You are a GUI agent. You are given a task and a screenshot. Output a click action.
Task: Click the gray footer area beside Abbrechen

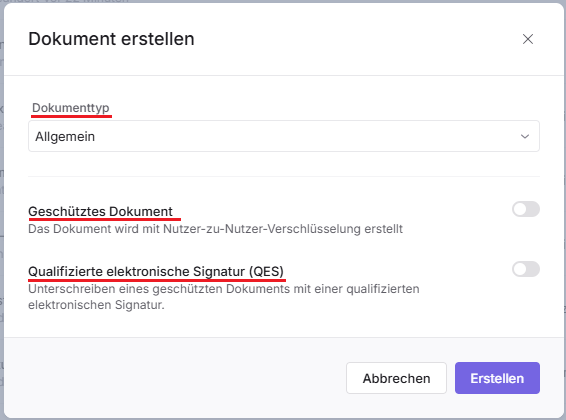point(173,377)
